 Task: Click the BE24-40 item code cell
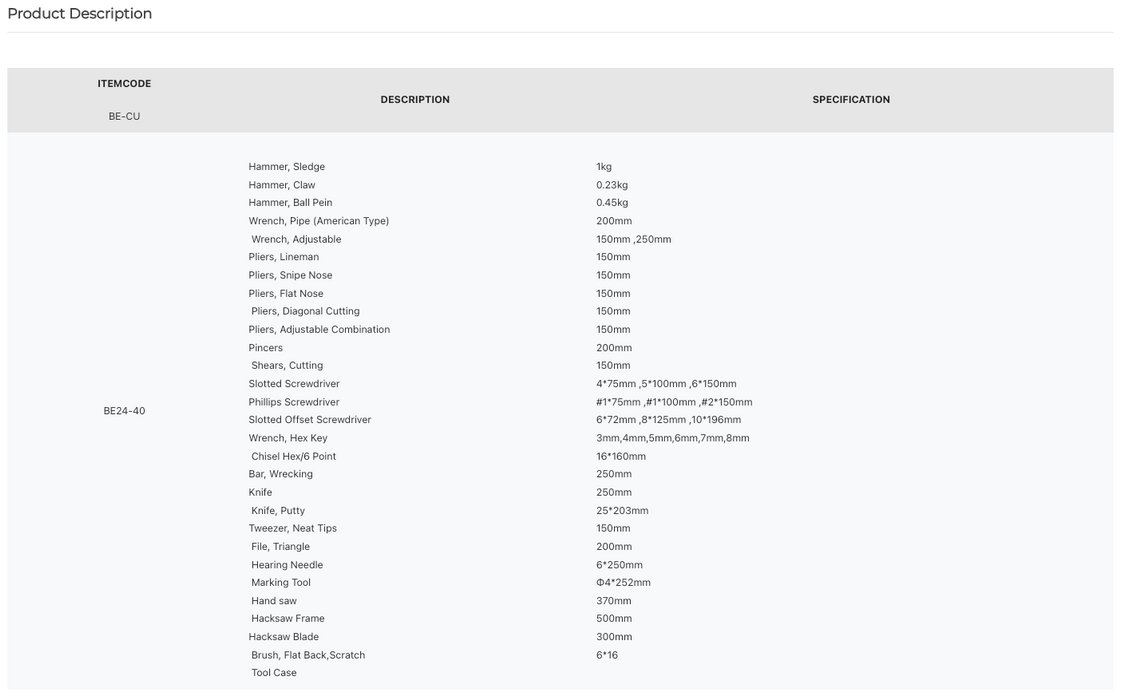coord(124,411)
